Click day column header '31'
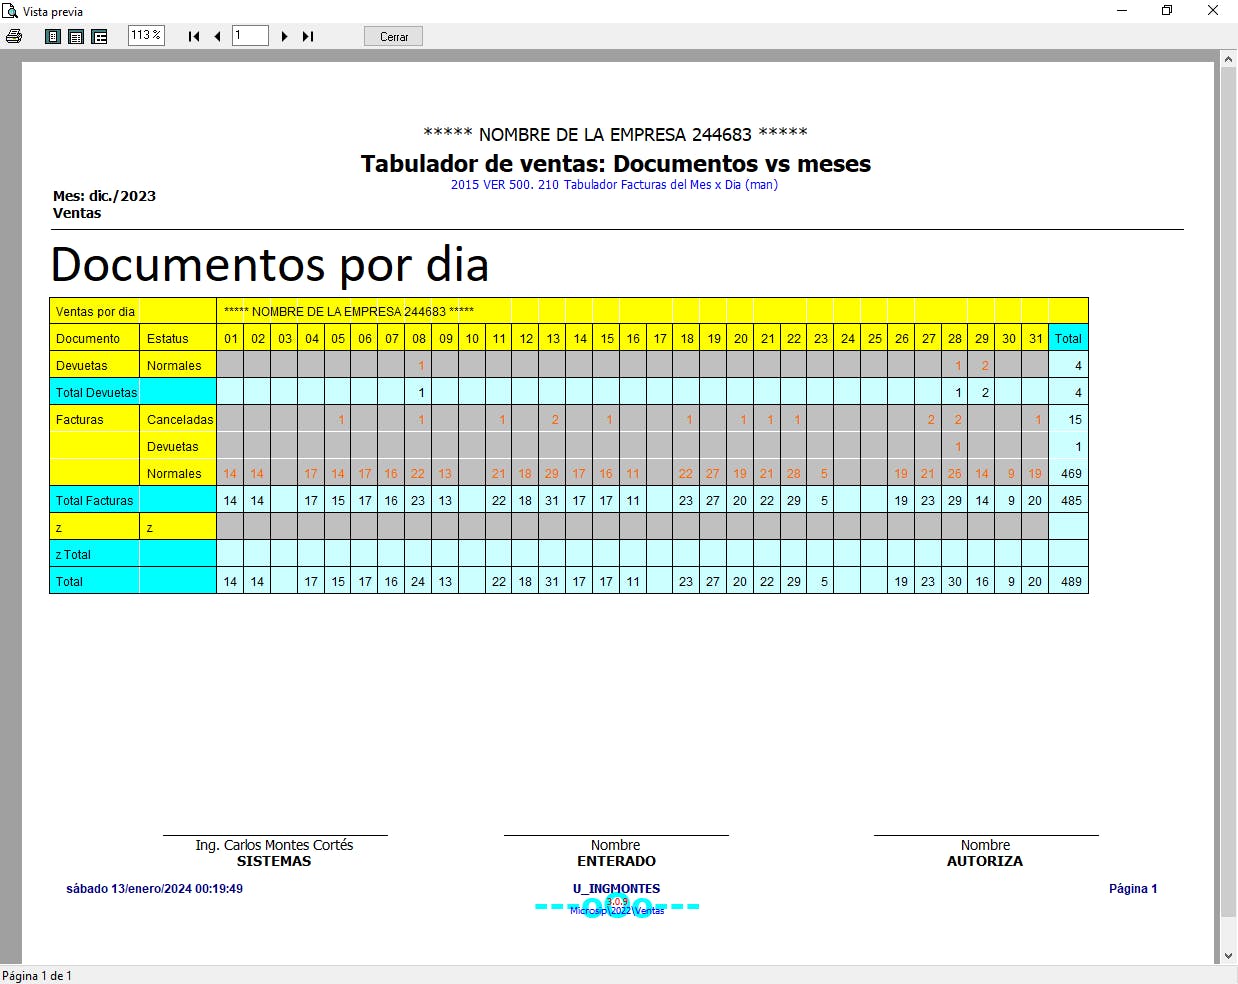 (x=1036, y=338)
